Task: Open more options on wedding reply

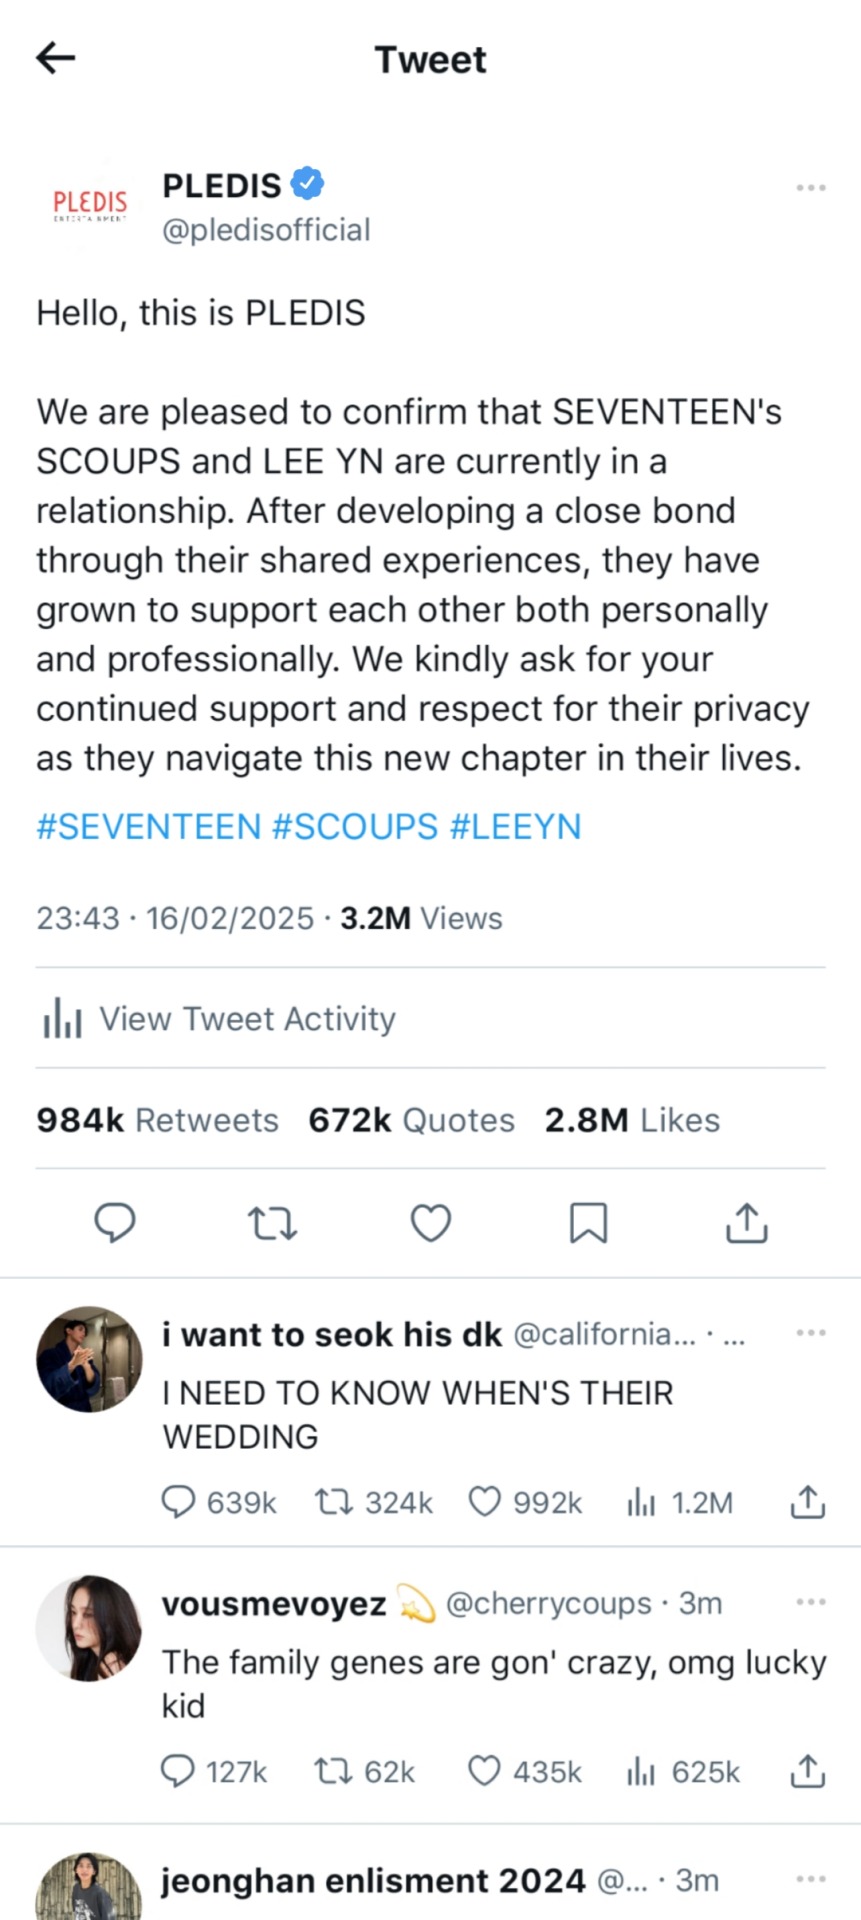Action: point(810,1333)
